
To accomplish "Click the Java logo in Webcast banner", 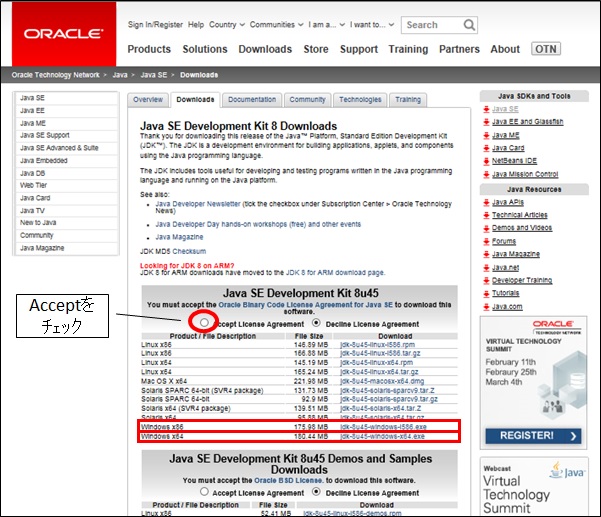I will click(x=567, y=470).
